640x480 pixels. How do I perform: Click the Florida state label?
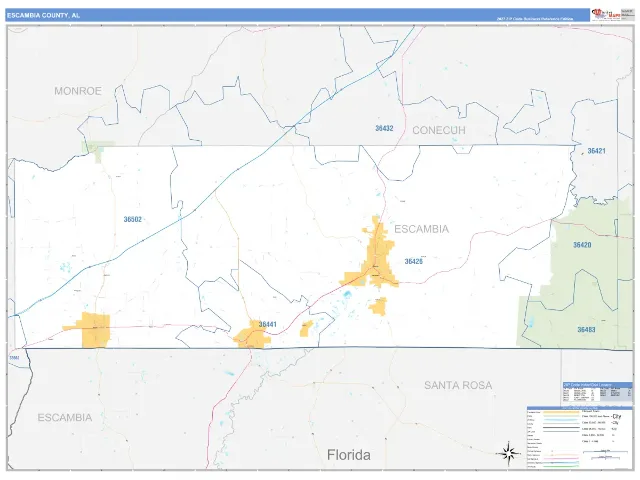349,455
